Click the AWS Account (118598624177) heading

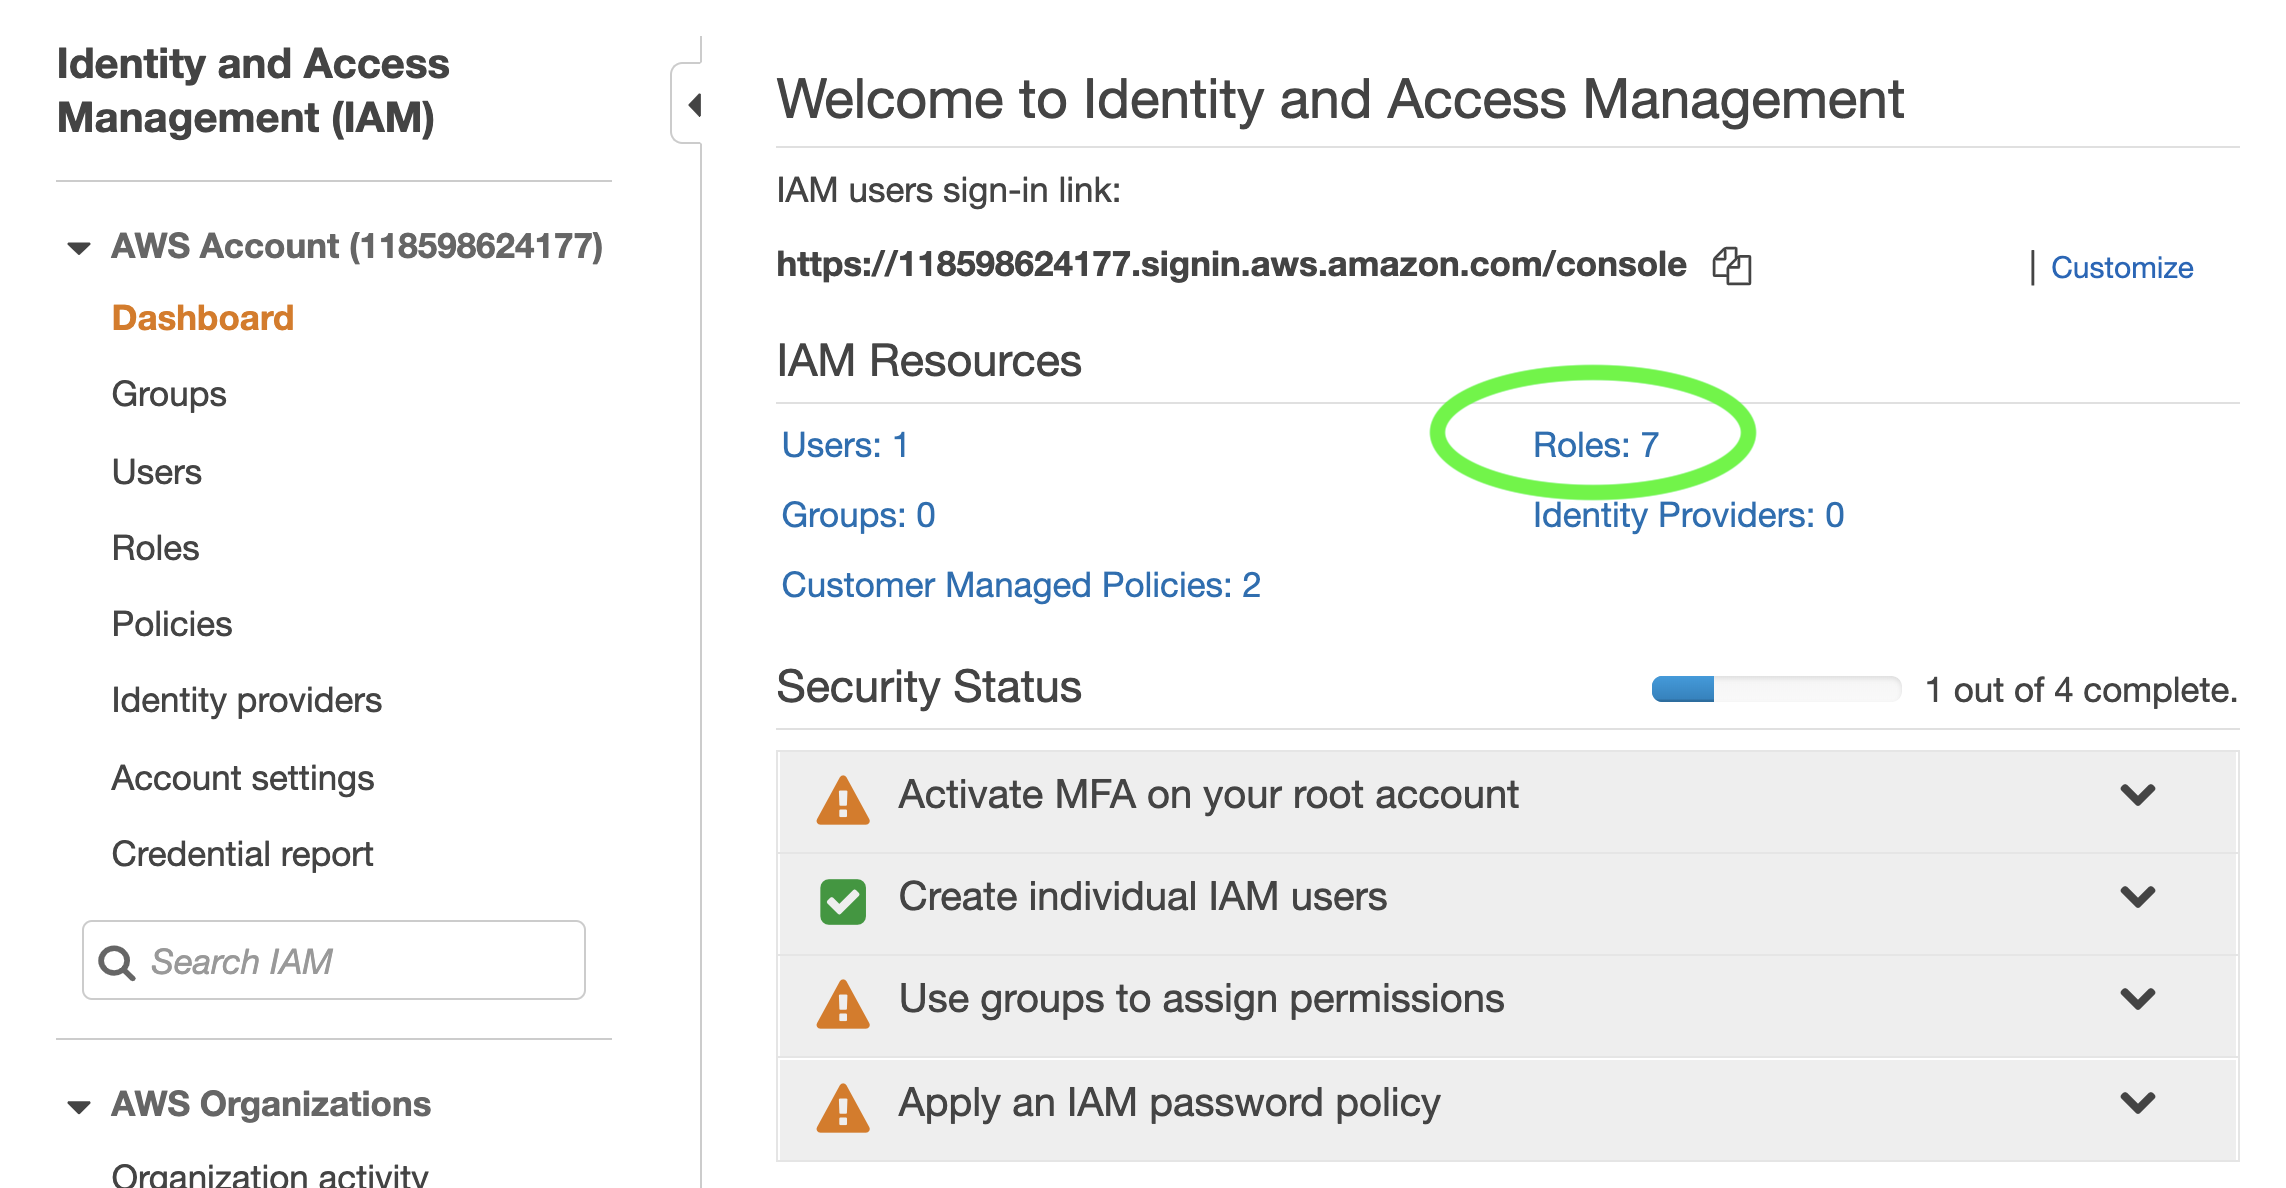pos(357,247)
